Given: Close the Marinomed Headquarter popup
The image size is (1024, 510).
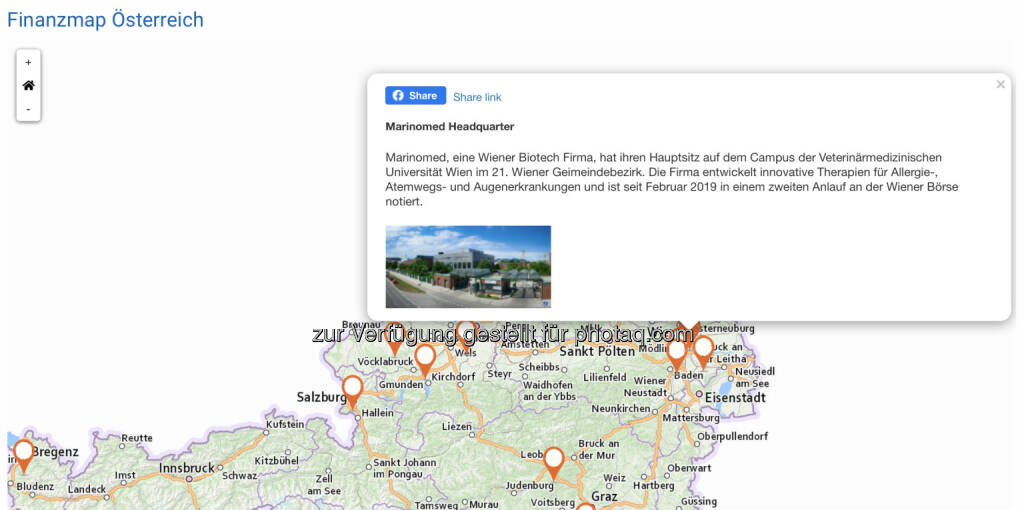Looking at the screenshot, I should pyautogui.click(x=1000, y=85).
